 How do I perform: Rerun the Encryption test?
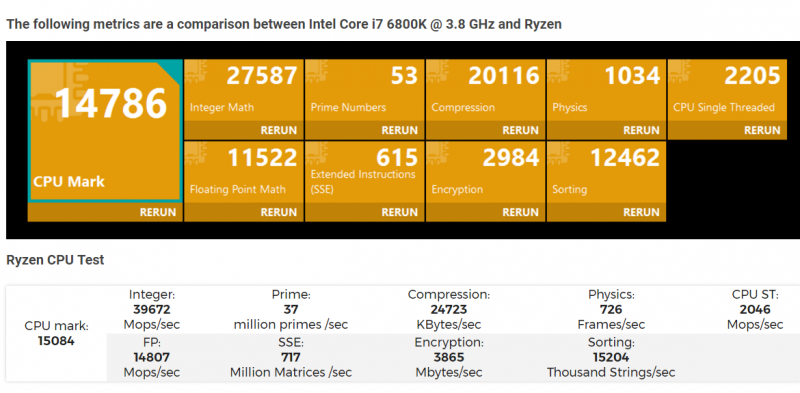click(520, 212)
